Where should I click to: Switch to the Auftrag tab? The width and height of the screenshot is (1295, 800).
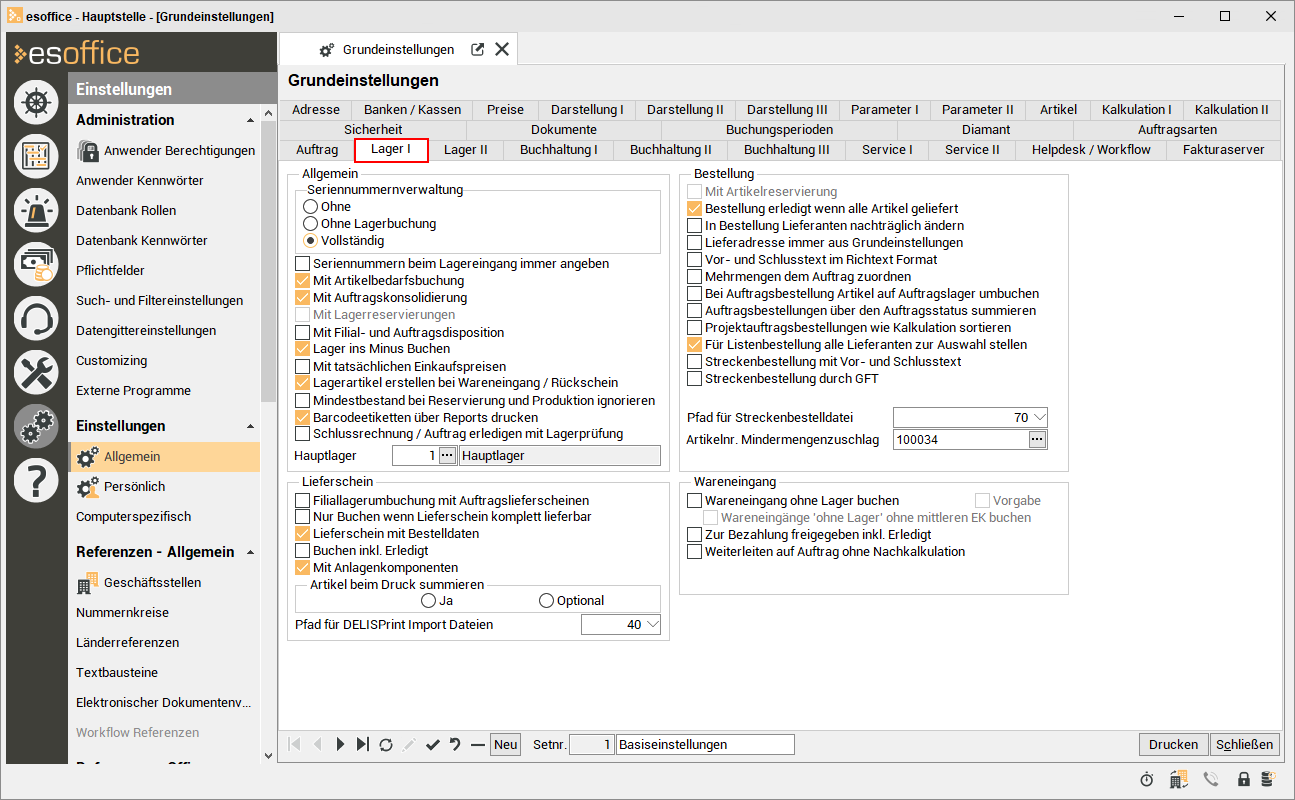click(x=317, y=150)
